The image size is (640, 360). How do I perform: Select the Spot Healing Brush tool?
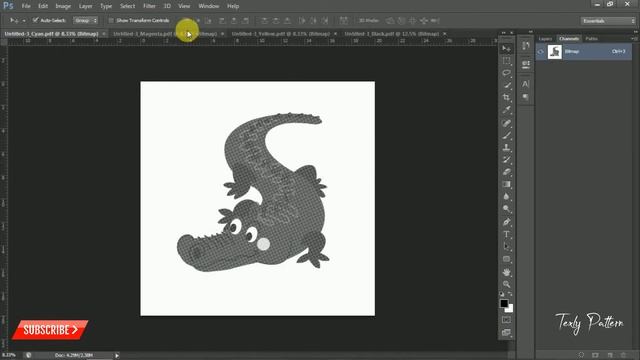(506, 123)
